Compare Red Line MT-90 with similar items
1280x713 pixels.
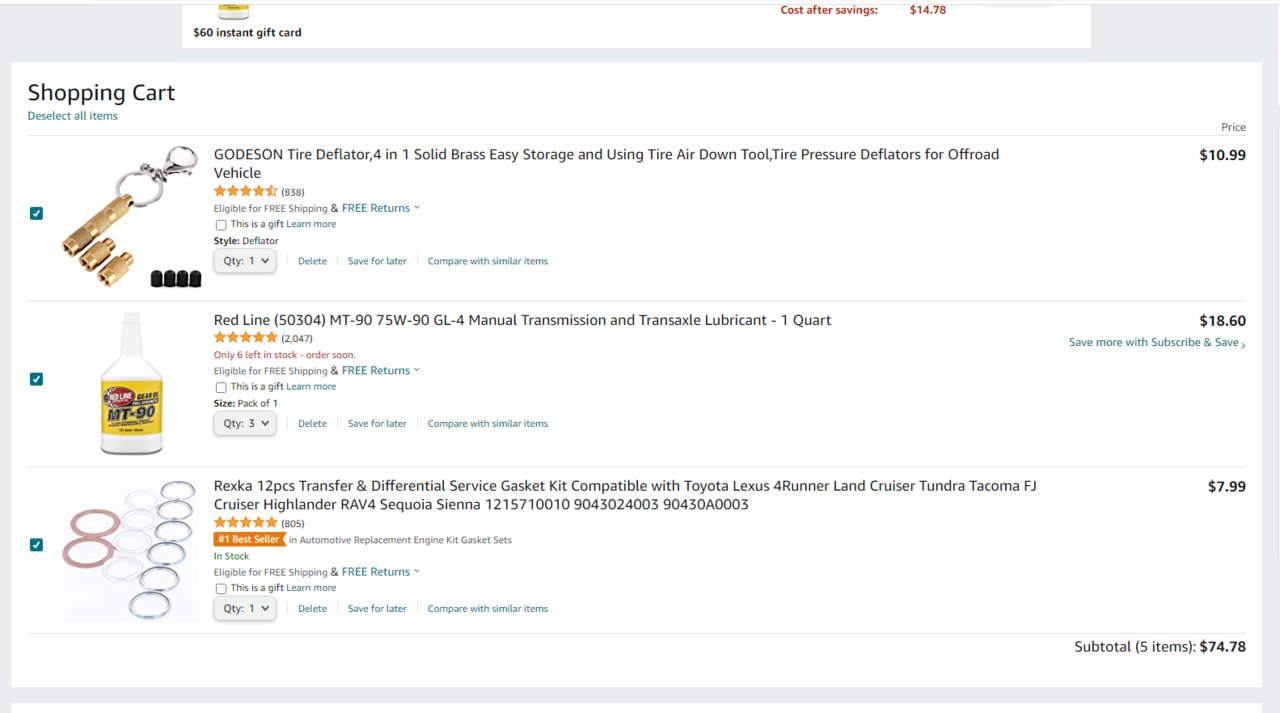click(x=488, y=423)
